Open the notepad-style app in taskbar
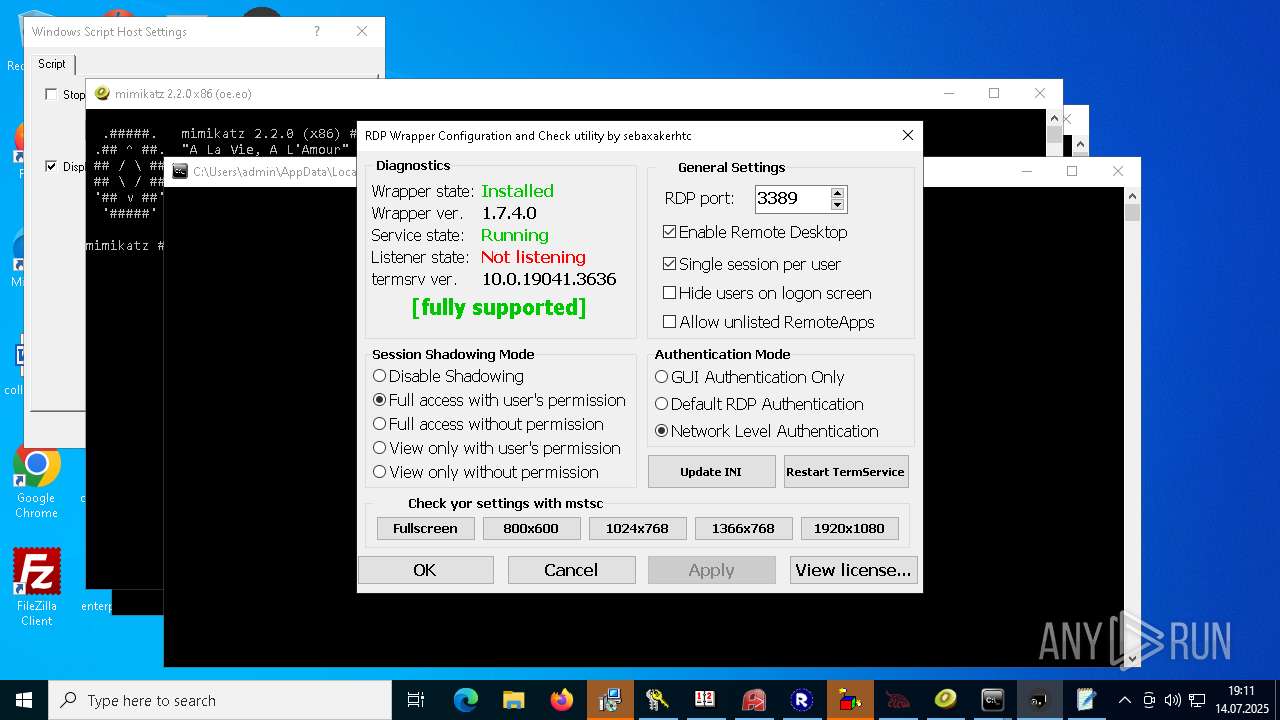The width and height of the screenshot is (1280, 720). [x=1087, y=700]
